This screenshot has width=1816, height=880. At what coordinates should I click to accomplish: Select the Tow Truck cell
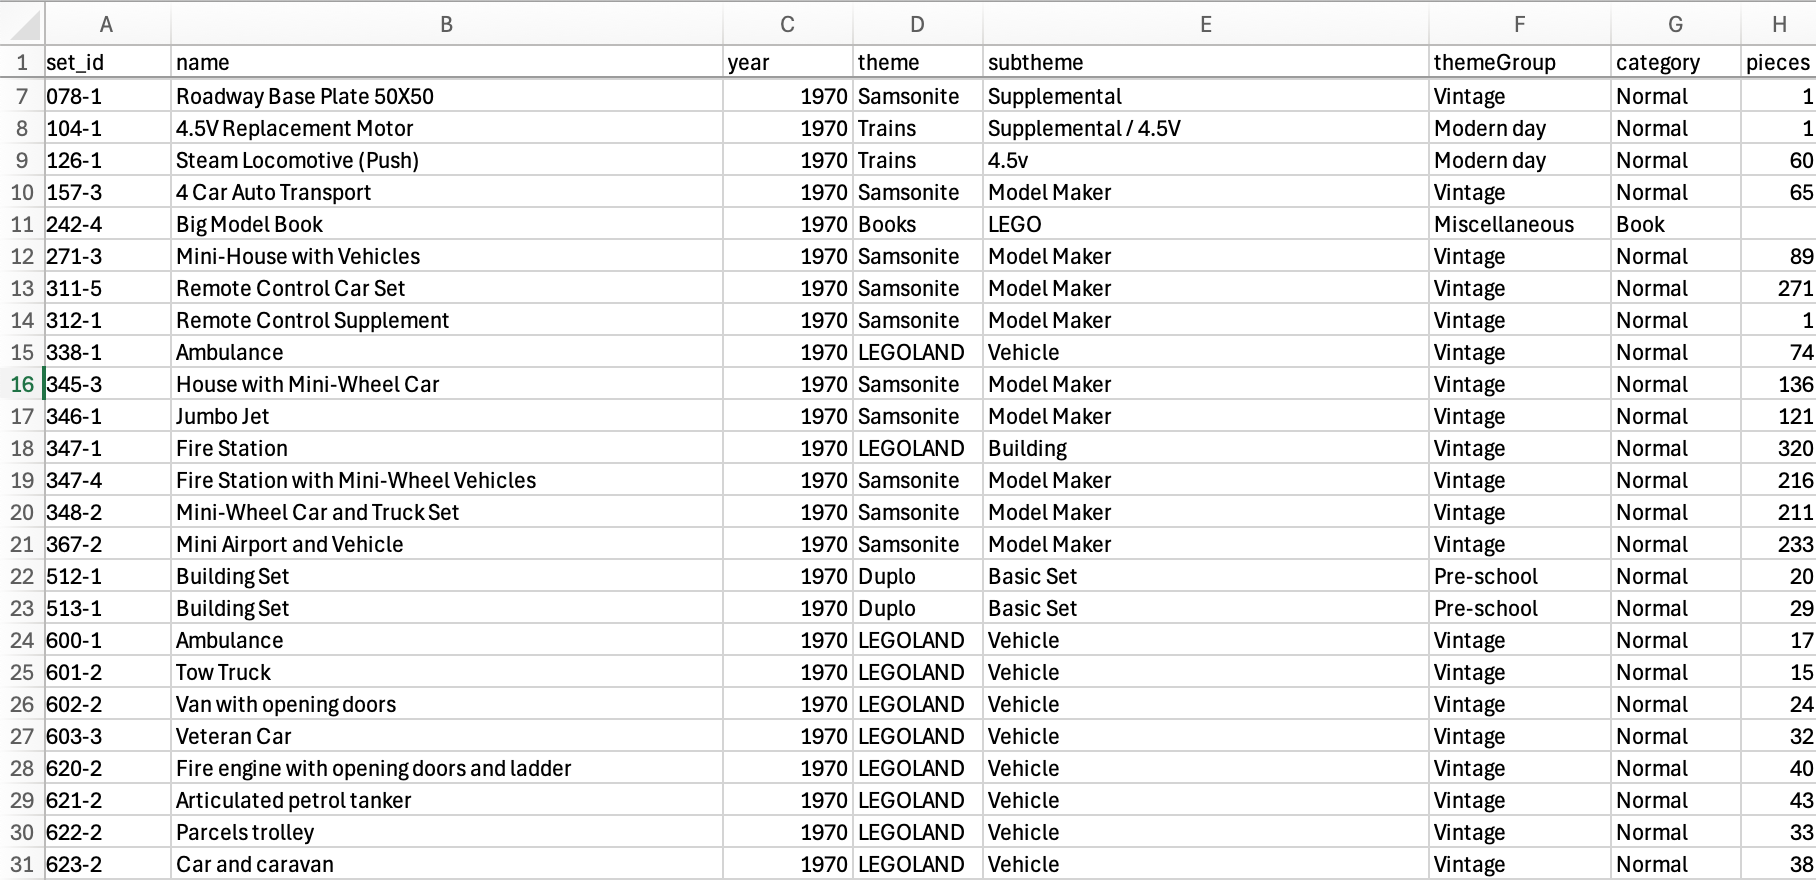tap(447, 672)
